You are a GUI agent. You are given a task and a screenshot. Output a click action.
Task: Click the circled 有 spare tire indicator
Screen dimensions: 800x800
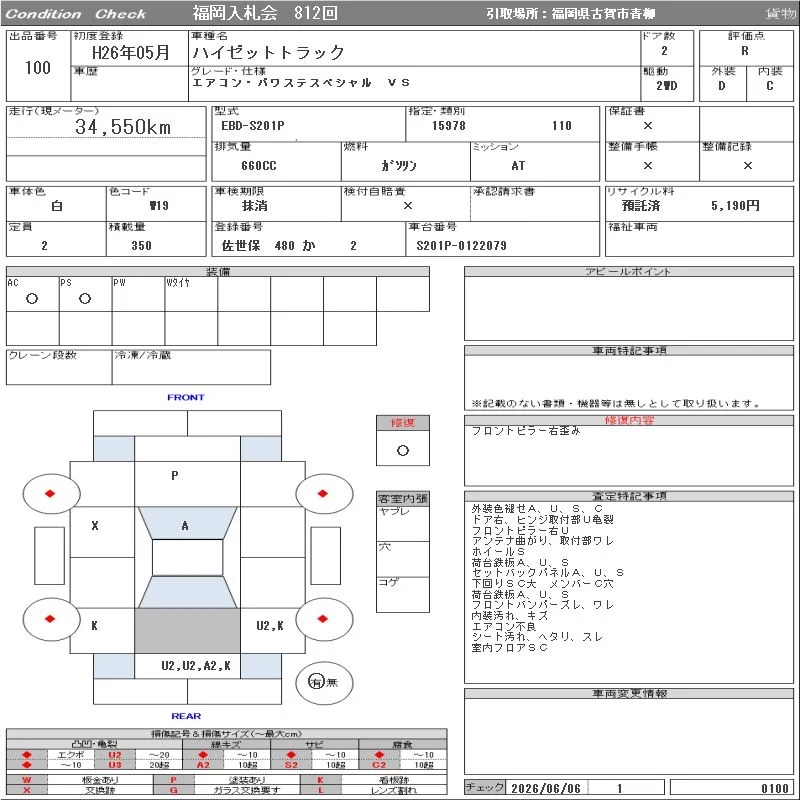[316, 682]
